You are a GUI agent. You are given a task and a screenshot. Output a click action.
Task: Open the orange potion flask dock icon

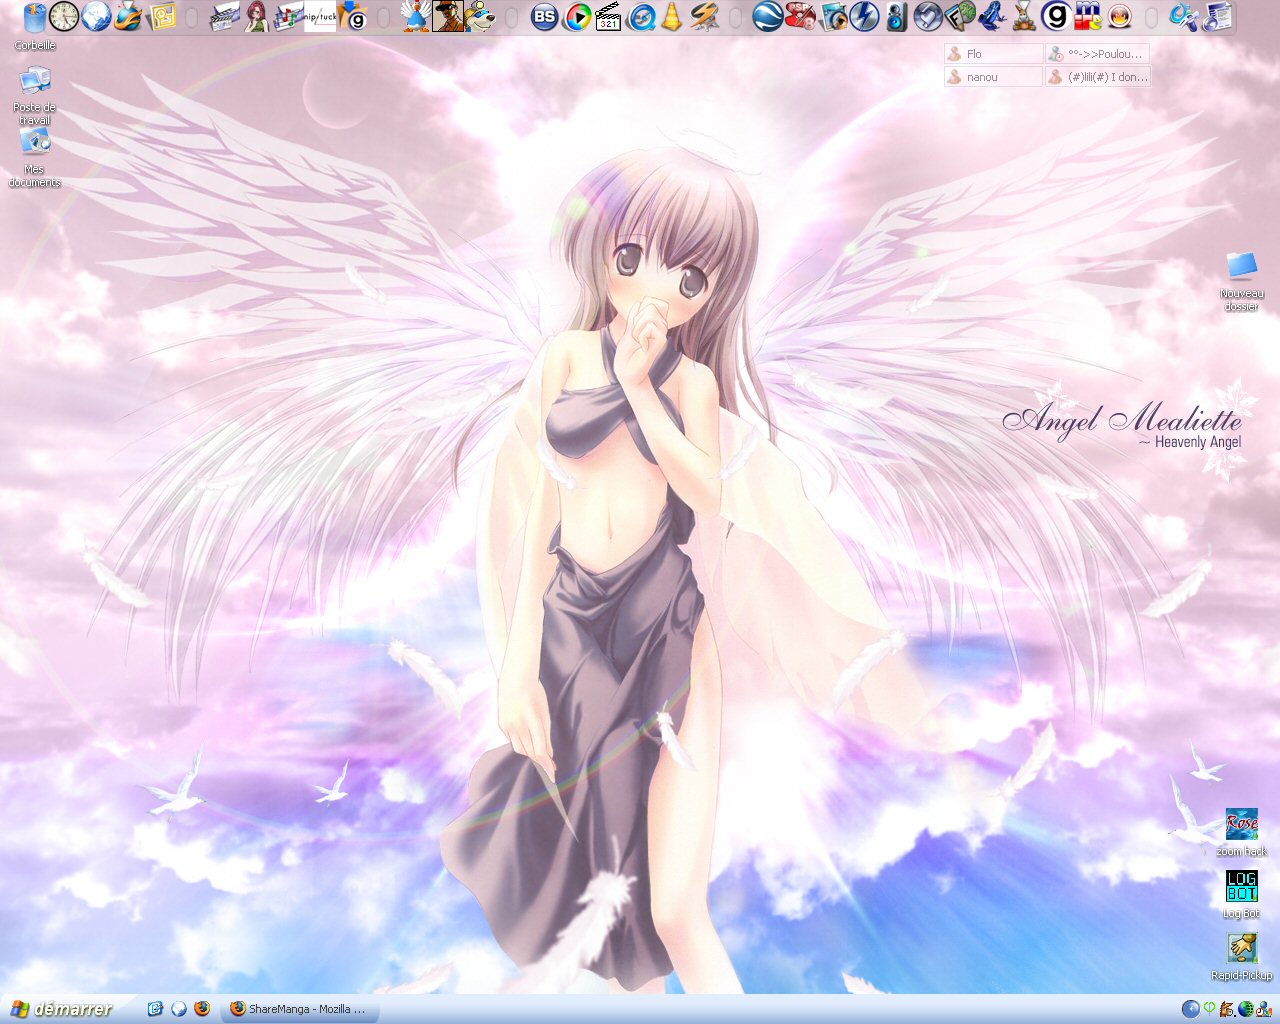pos(128,16)
